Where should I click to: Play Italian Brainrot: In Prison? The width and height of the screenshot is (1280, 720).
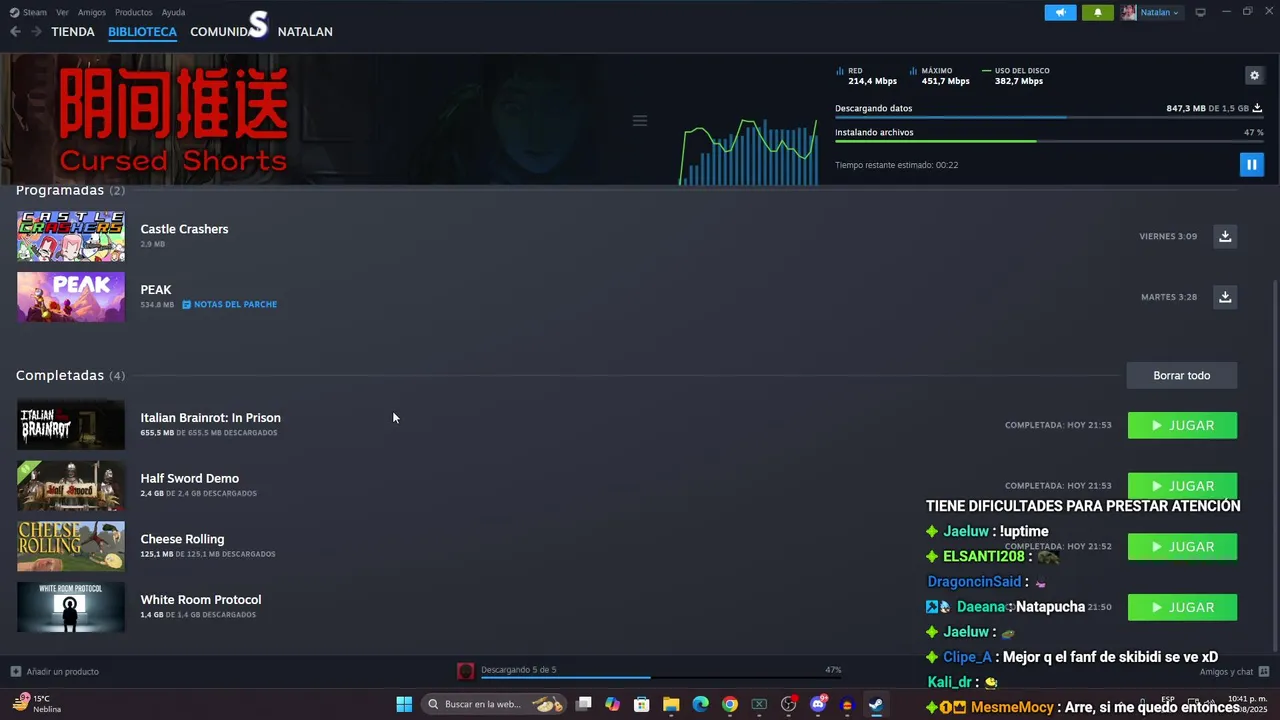pos(1182,425)
